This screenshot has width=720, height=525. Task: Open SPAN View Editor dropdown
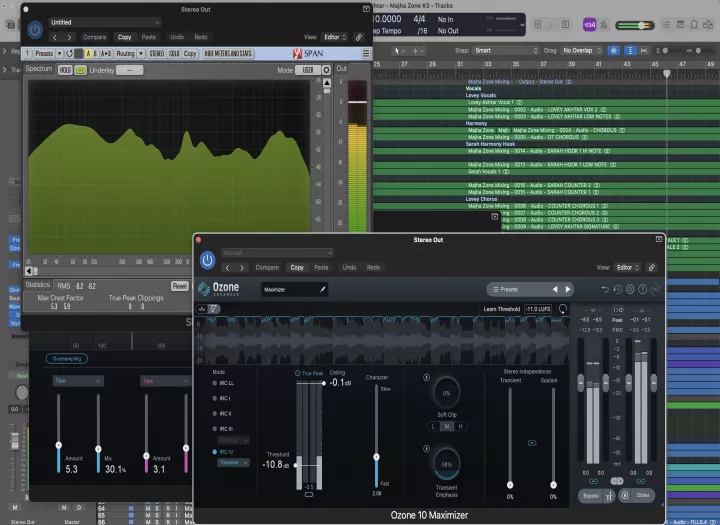[x=335, y=37]
